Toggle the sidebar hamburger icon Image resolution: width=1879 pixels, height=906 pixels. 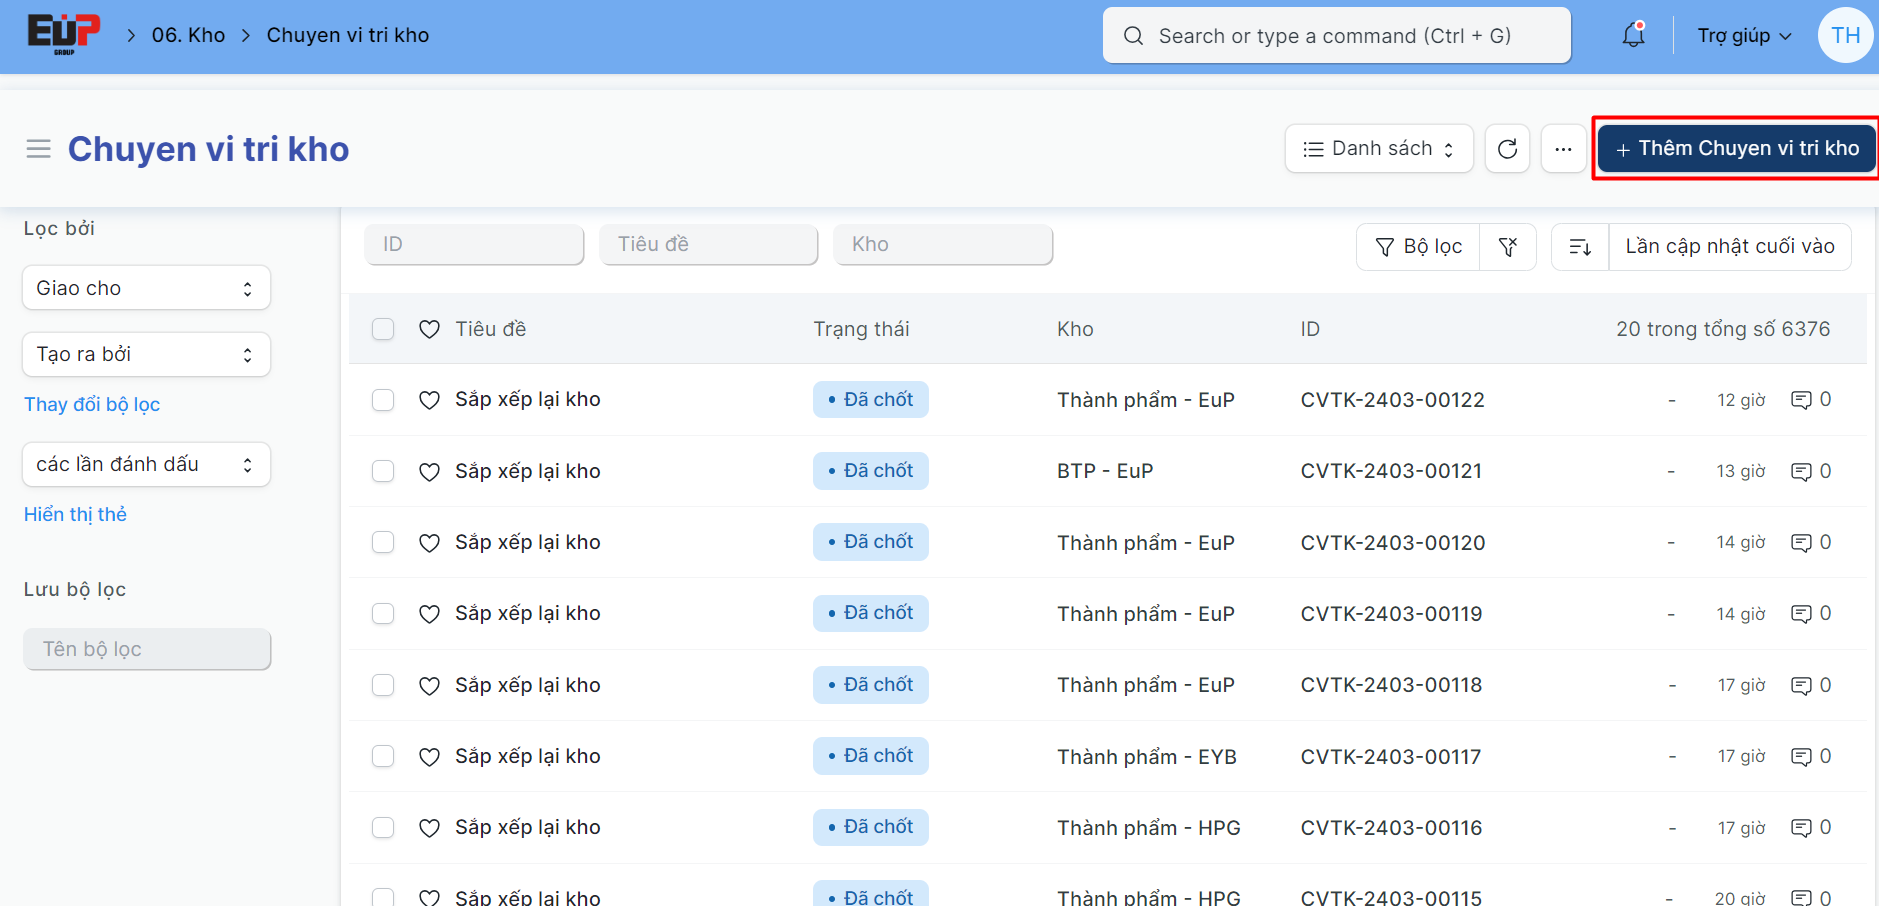click(38, 149)
